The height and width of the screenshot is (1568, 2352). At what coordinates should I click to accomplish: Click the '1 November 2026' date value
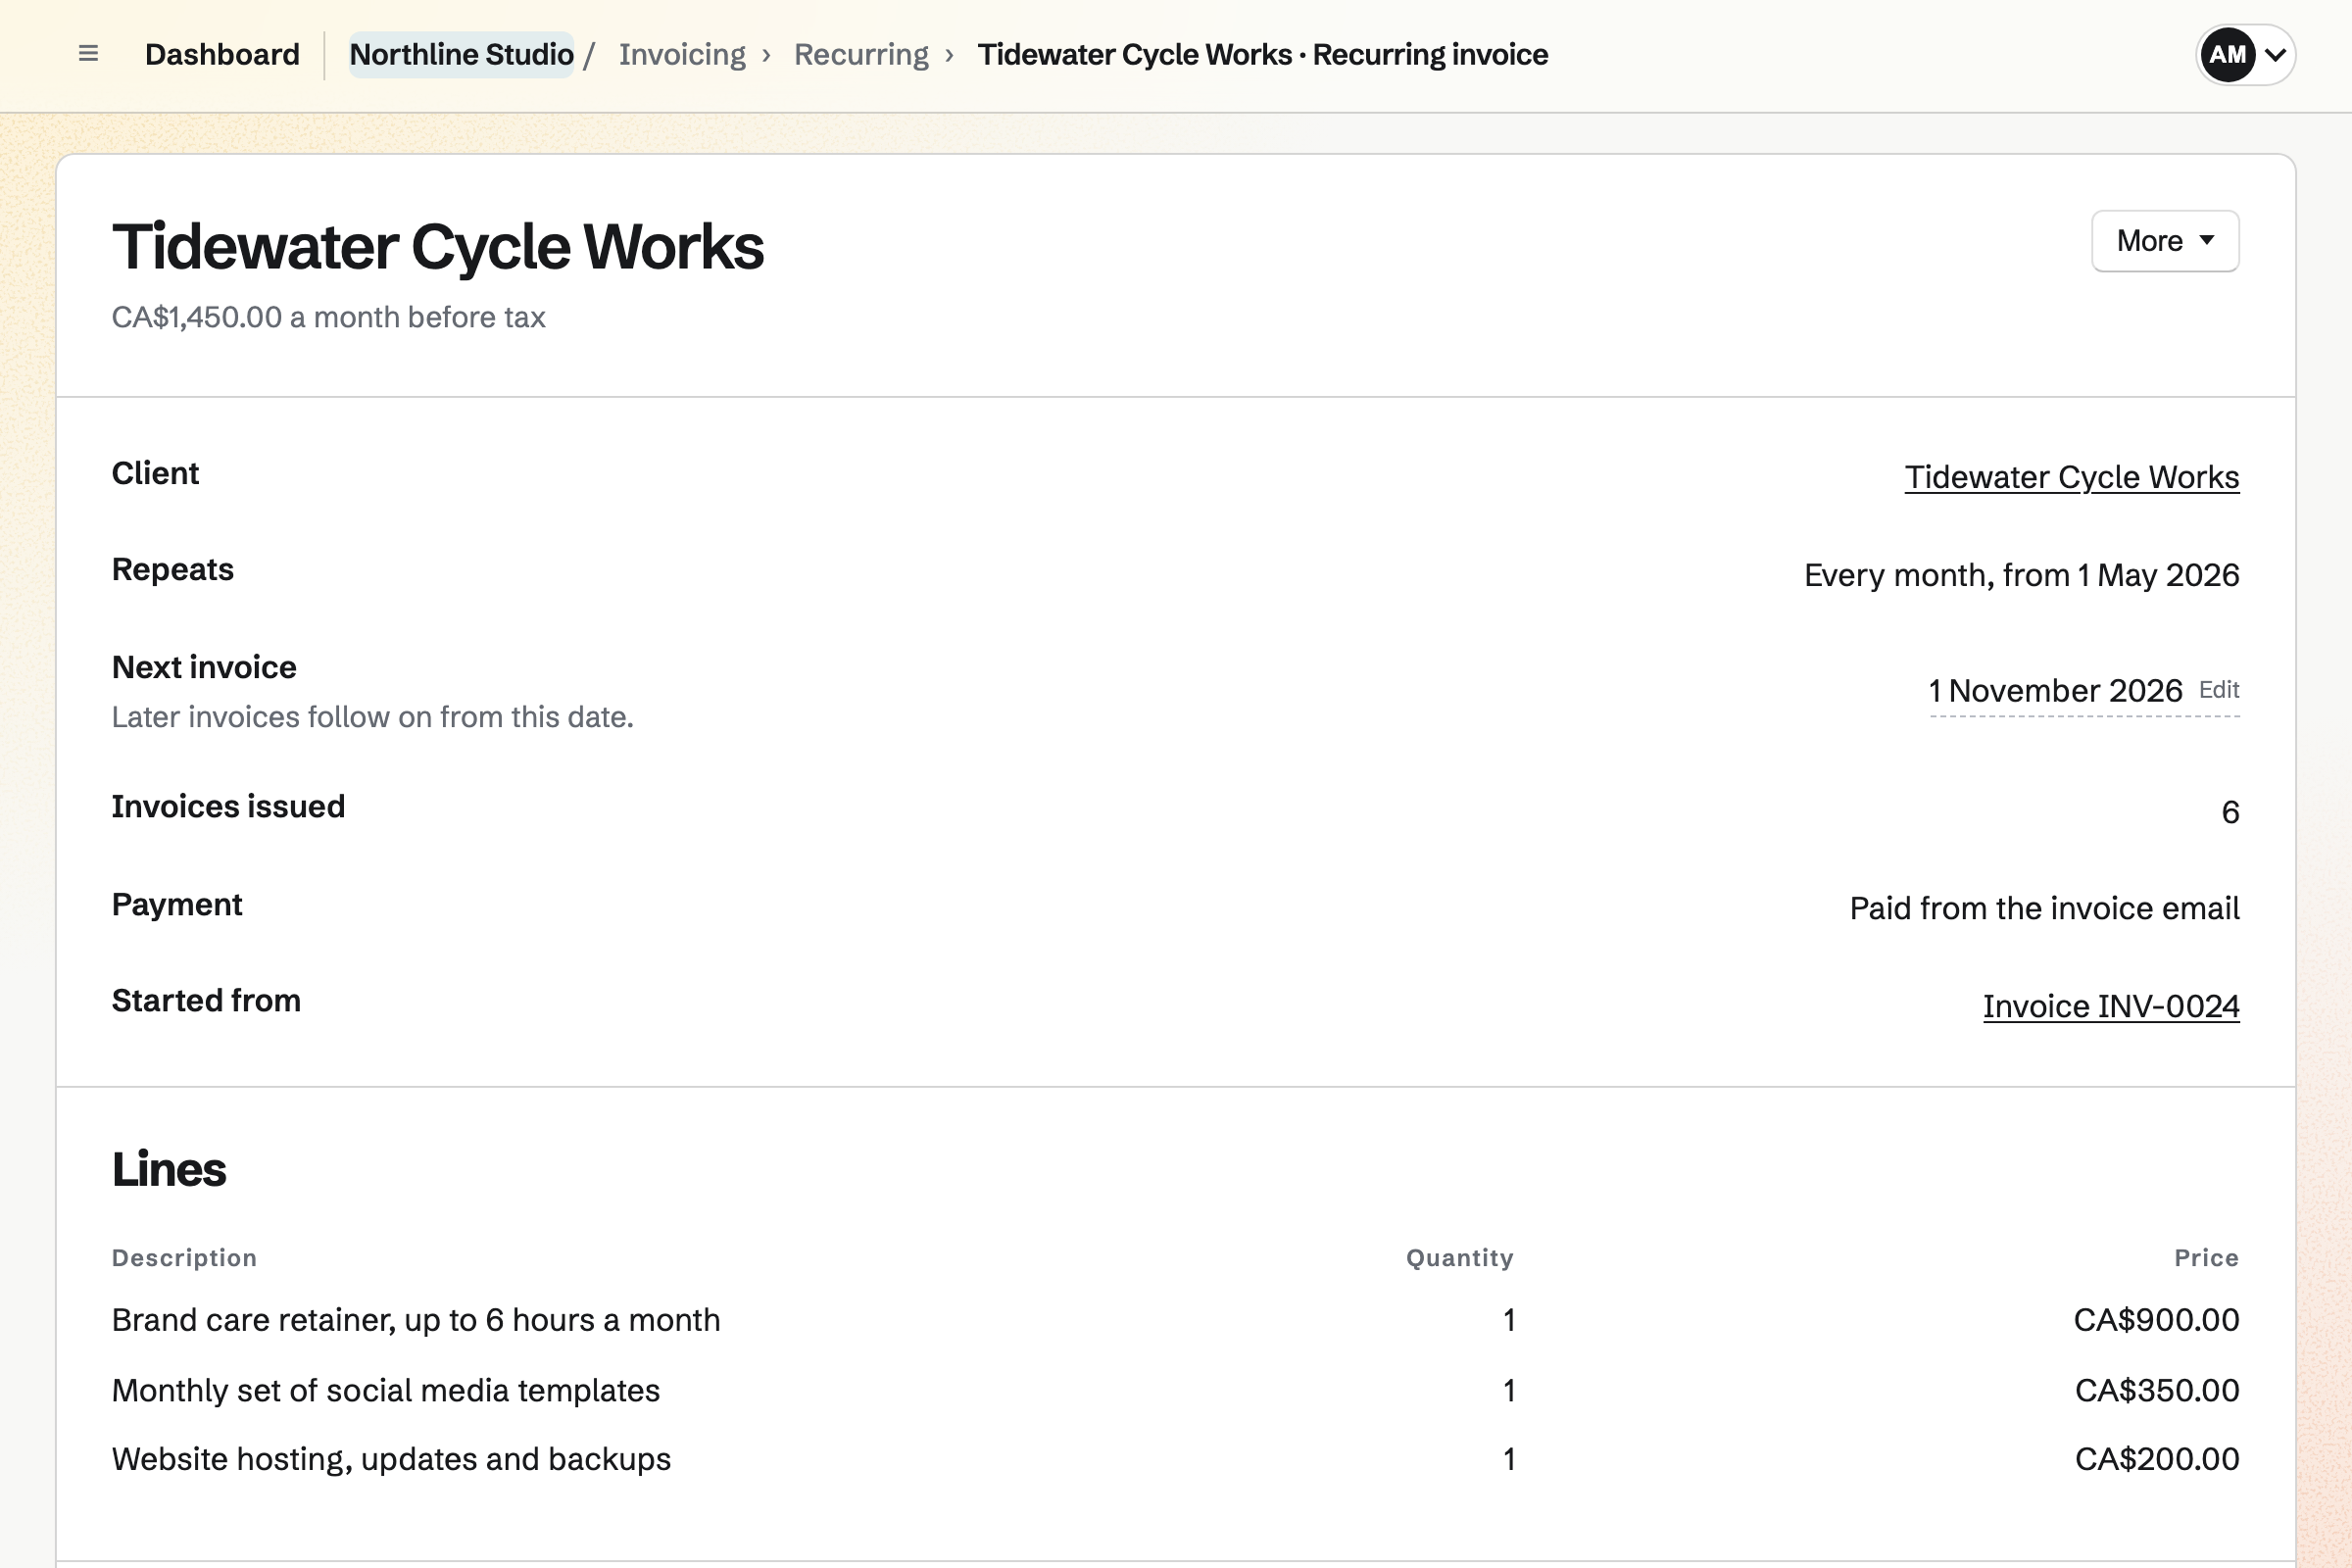click(2055, 691)
